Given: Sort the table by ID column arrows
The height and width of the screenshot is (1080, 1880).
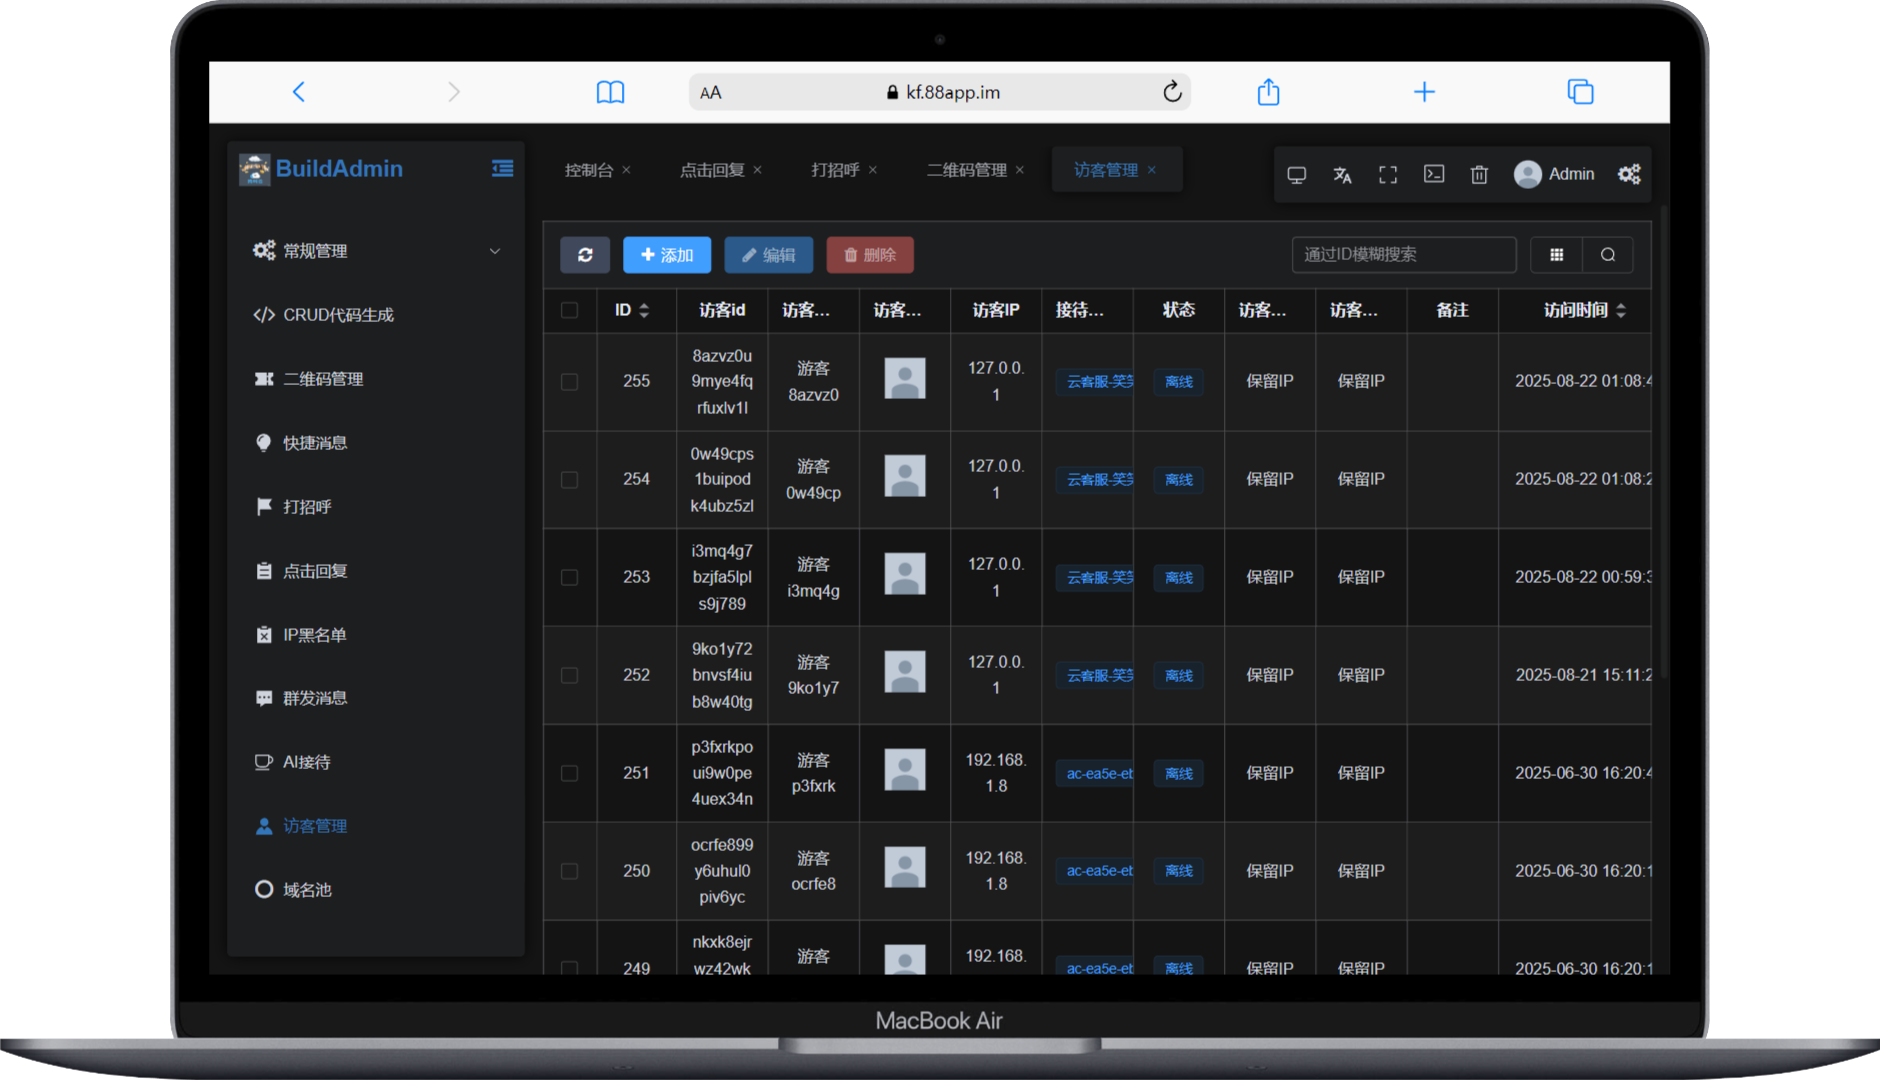Looking at the screenshot, I should (x=644, y=310).
